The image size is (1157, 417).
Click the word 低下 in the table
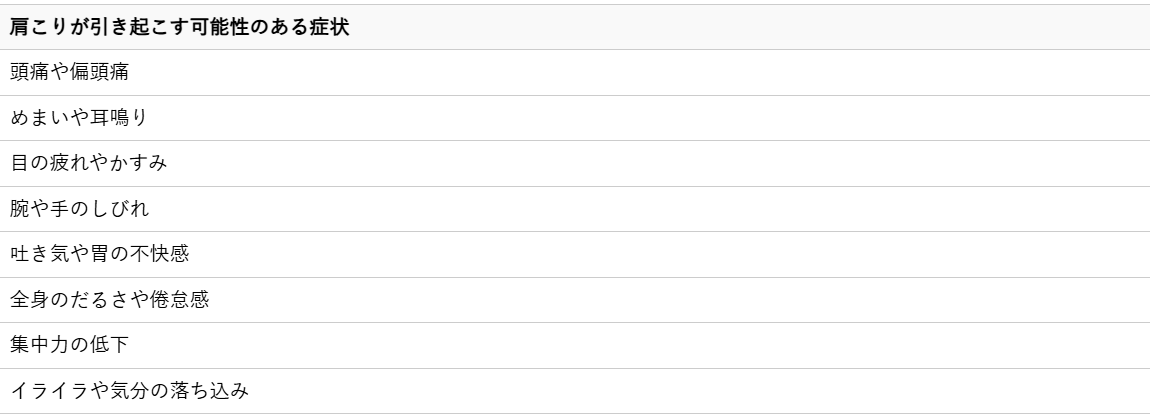(109, 345)
